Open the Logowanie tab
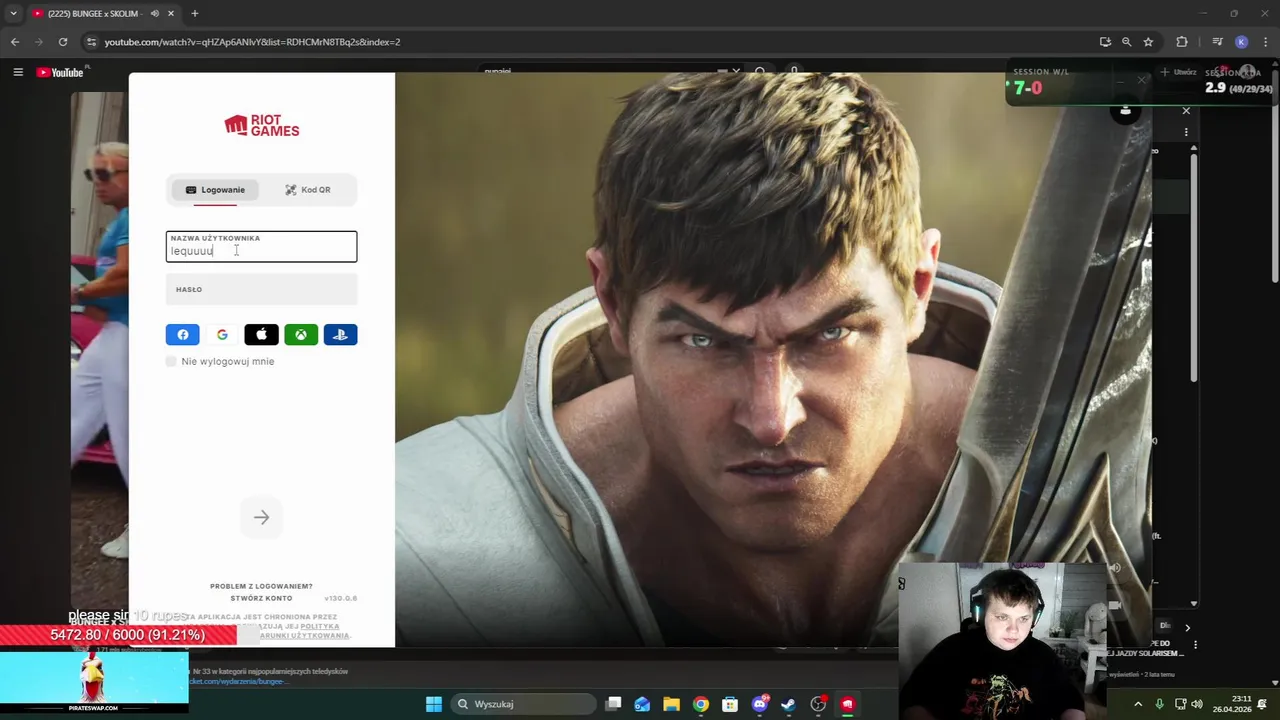The width and height of the screenshot is (1280, 720). coord(214,190)
